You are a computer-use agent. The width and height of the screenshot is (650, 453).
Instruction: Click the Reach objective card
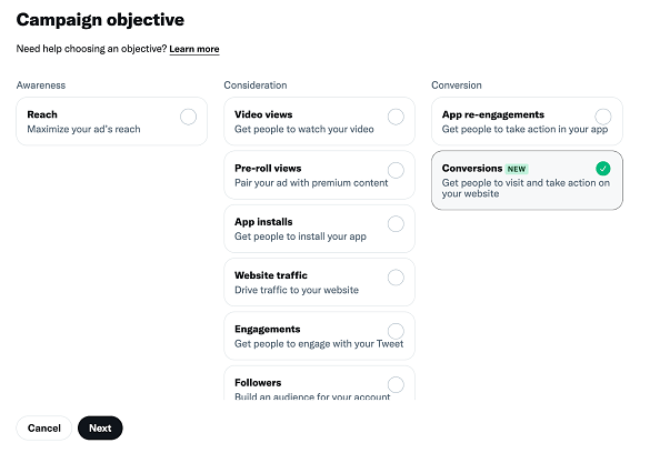click(100, 122)
